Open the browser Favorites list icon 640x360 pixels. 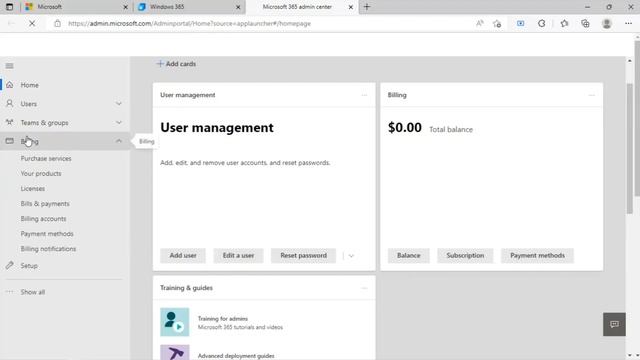(x=564, y=24)
